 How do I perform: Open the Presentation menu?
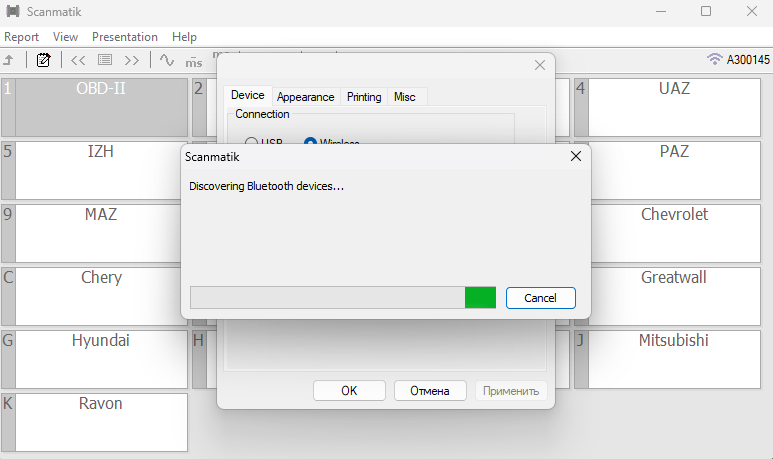125,37
